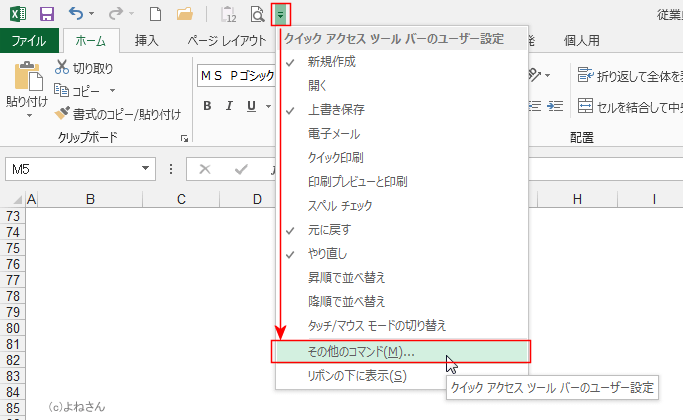Toggle 折り返して全体を表示 wrap text
Screen dimensions: 683x420
point(630,76)
